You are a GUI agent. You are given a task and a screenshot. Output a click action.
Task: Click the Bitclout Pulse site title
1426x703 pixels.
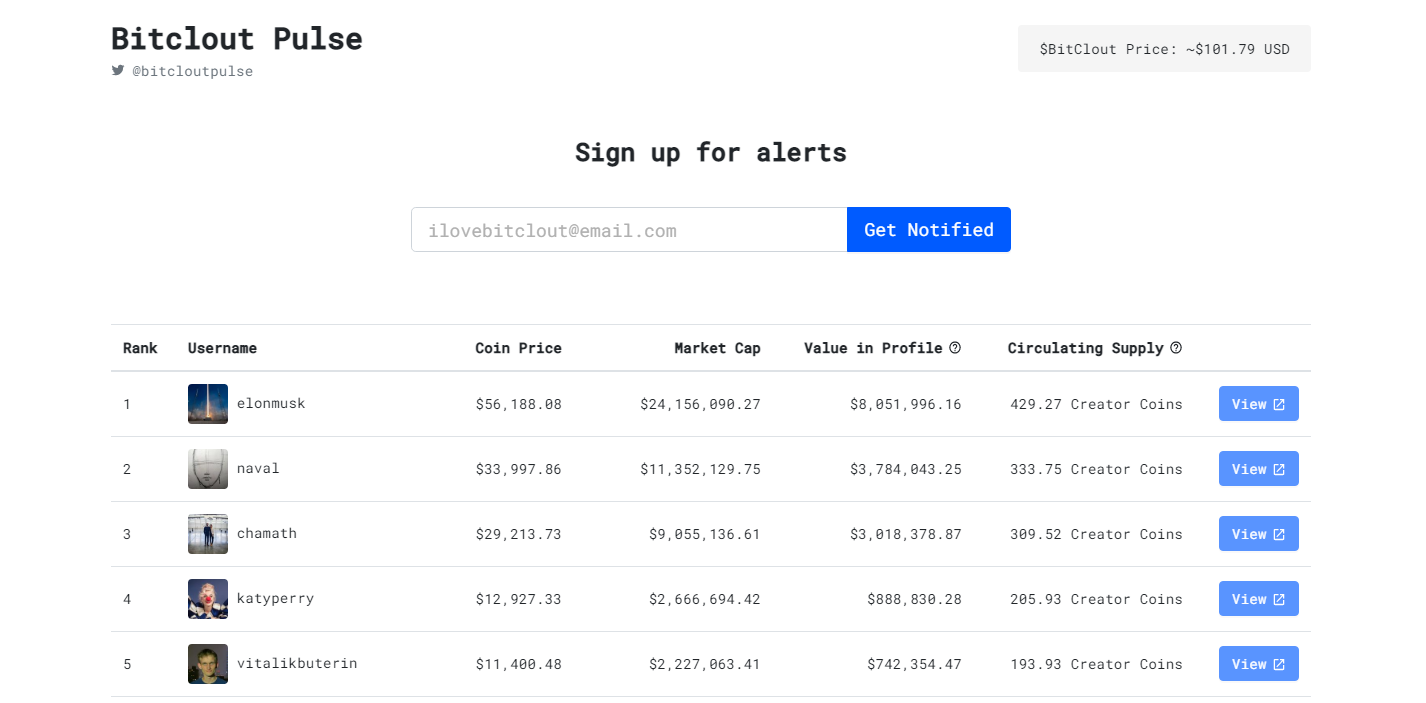pyautogui.click(x=237, y=39)
